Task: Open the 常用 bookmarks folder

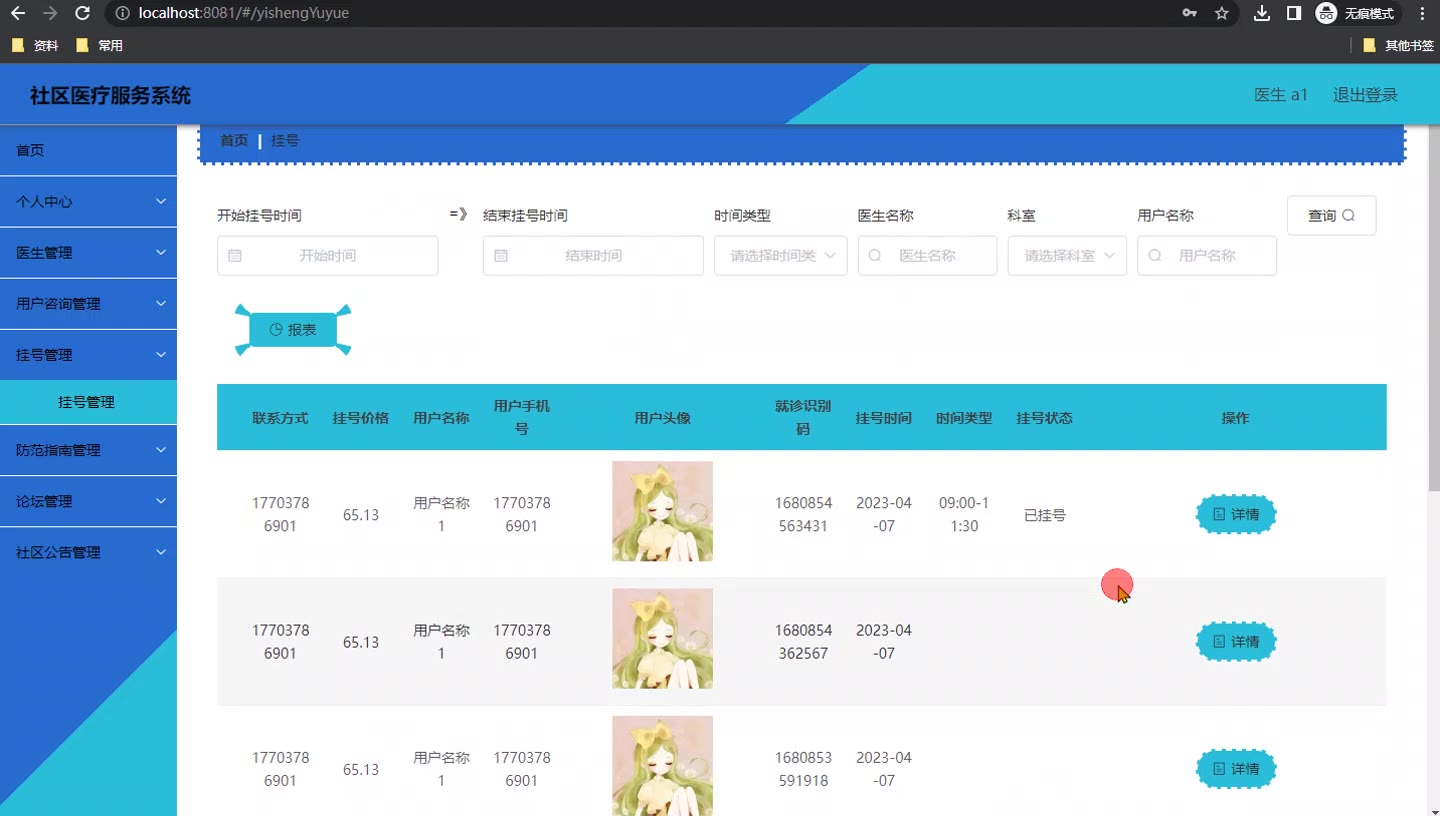Action: [x=99, y=45]
